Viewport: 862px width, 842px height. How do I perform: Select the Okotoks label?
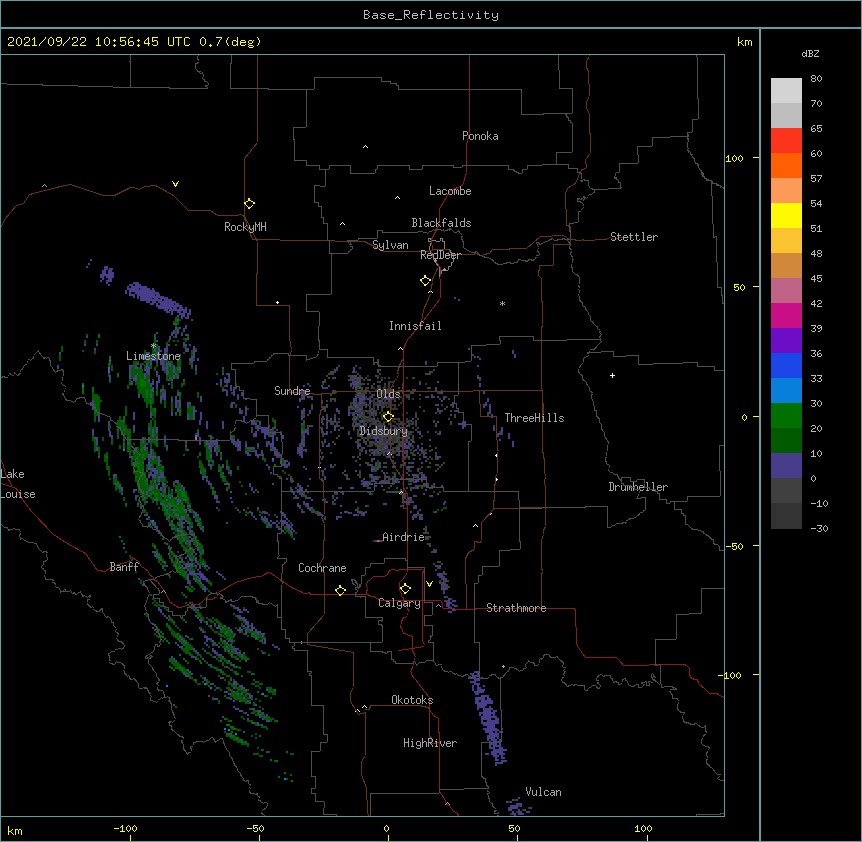pyautogui.click(x=412, y=700)
